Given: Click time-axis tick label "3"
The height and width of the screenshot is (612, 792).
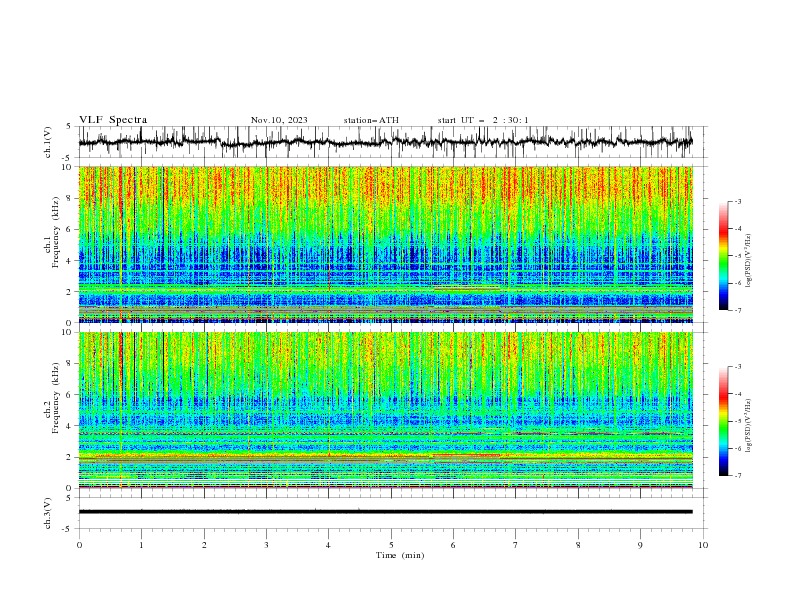Looking at the screenshot, I should pos(266,545).
